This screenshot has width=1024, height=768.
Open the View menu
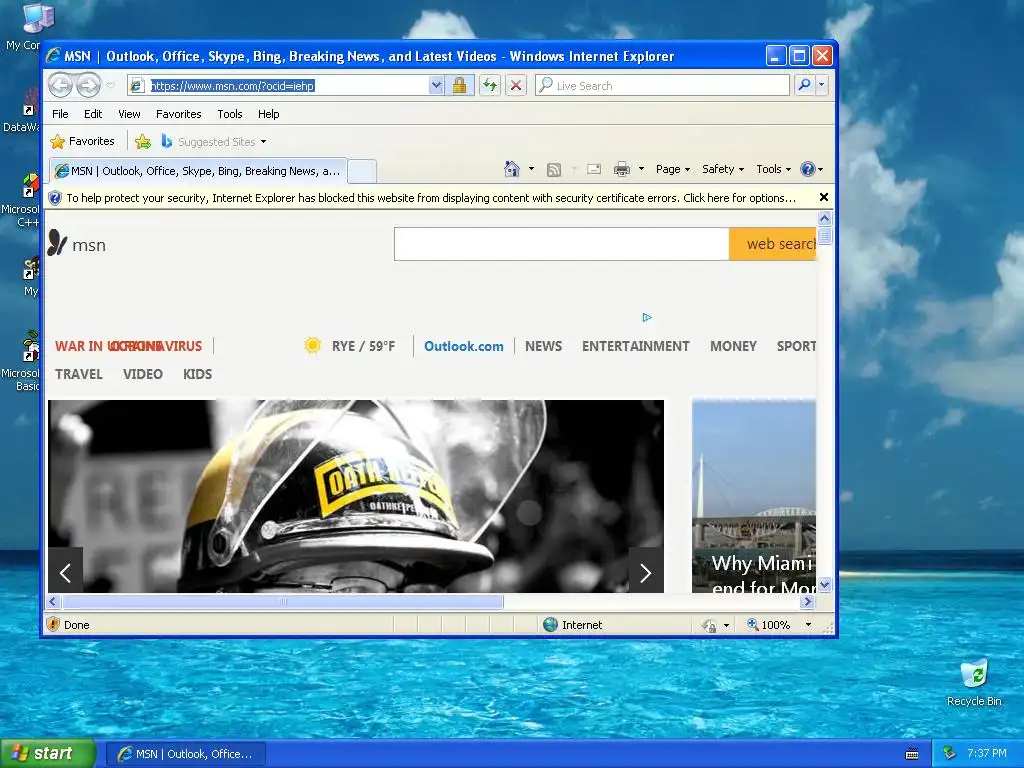pyautogui.click(x=129, y=114)
